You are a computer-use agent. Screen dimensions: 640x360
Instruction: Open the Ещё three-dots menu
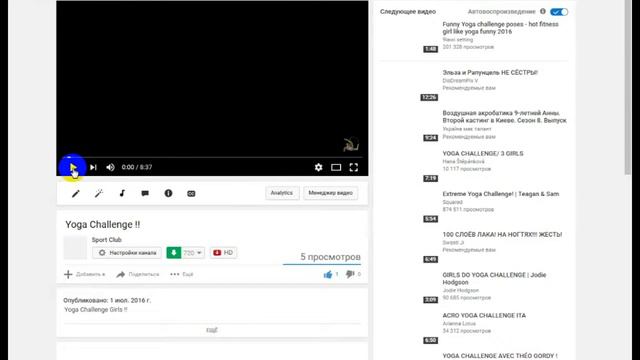(x=182, y=274)
